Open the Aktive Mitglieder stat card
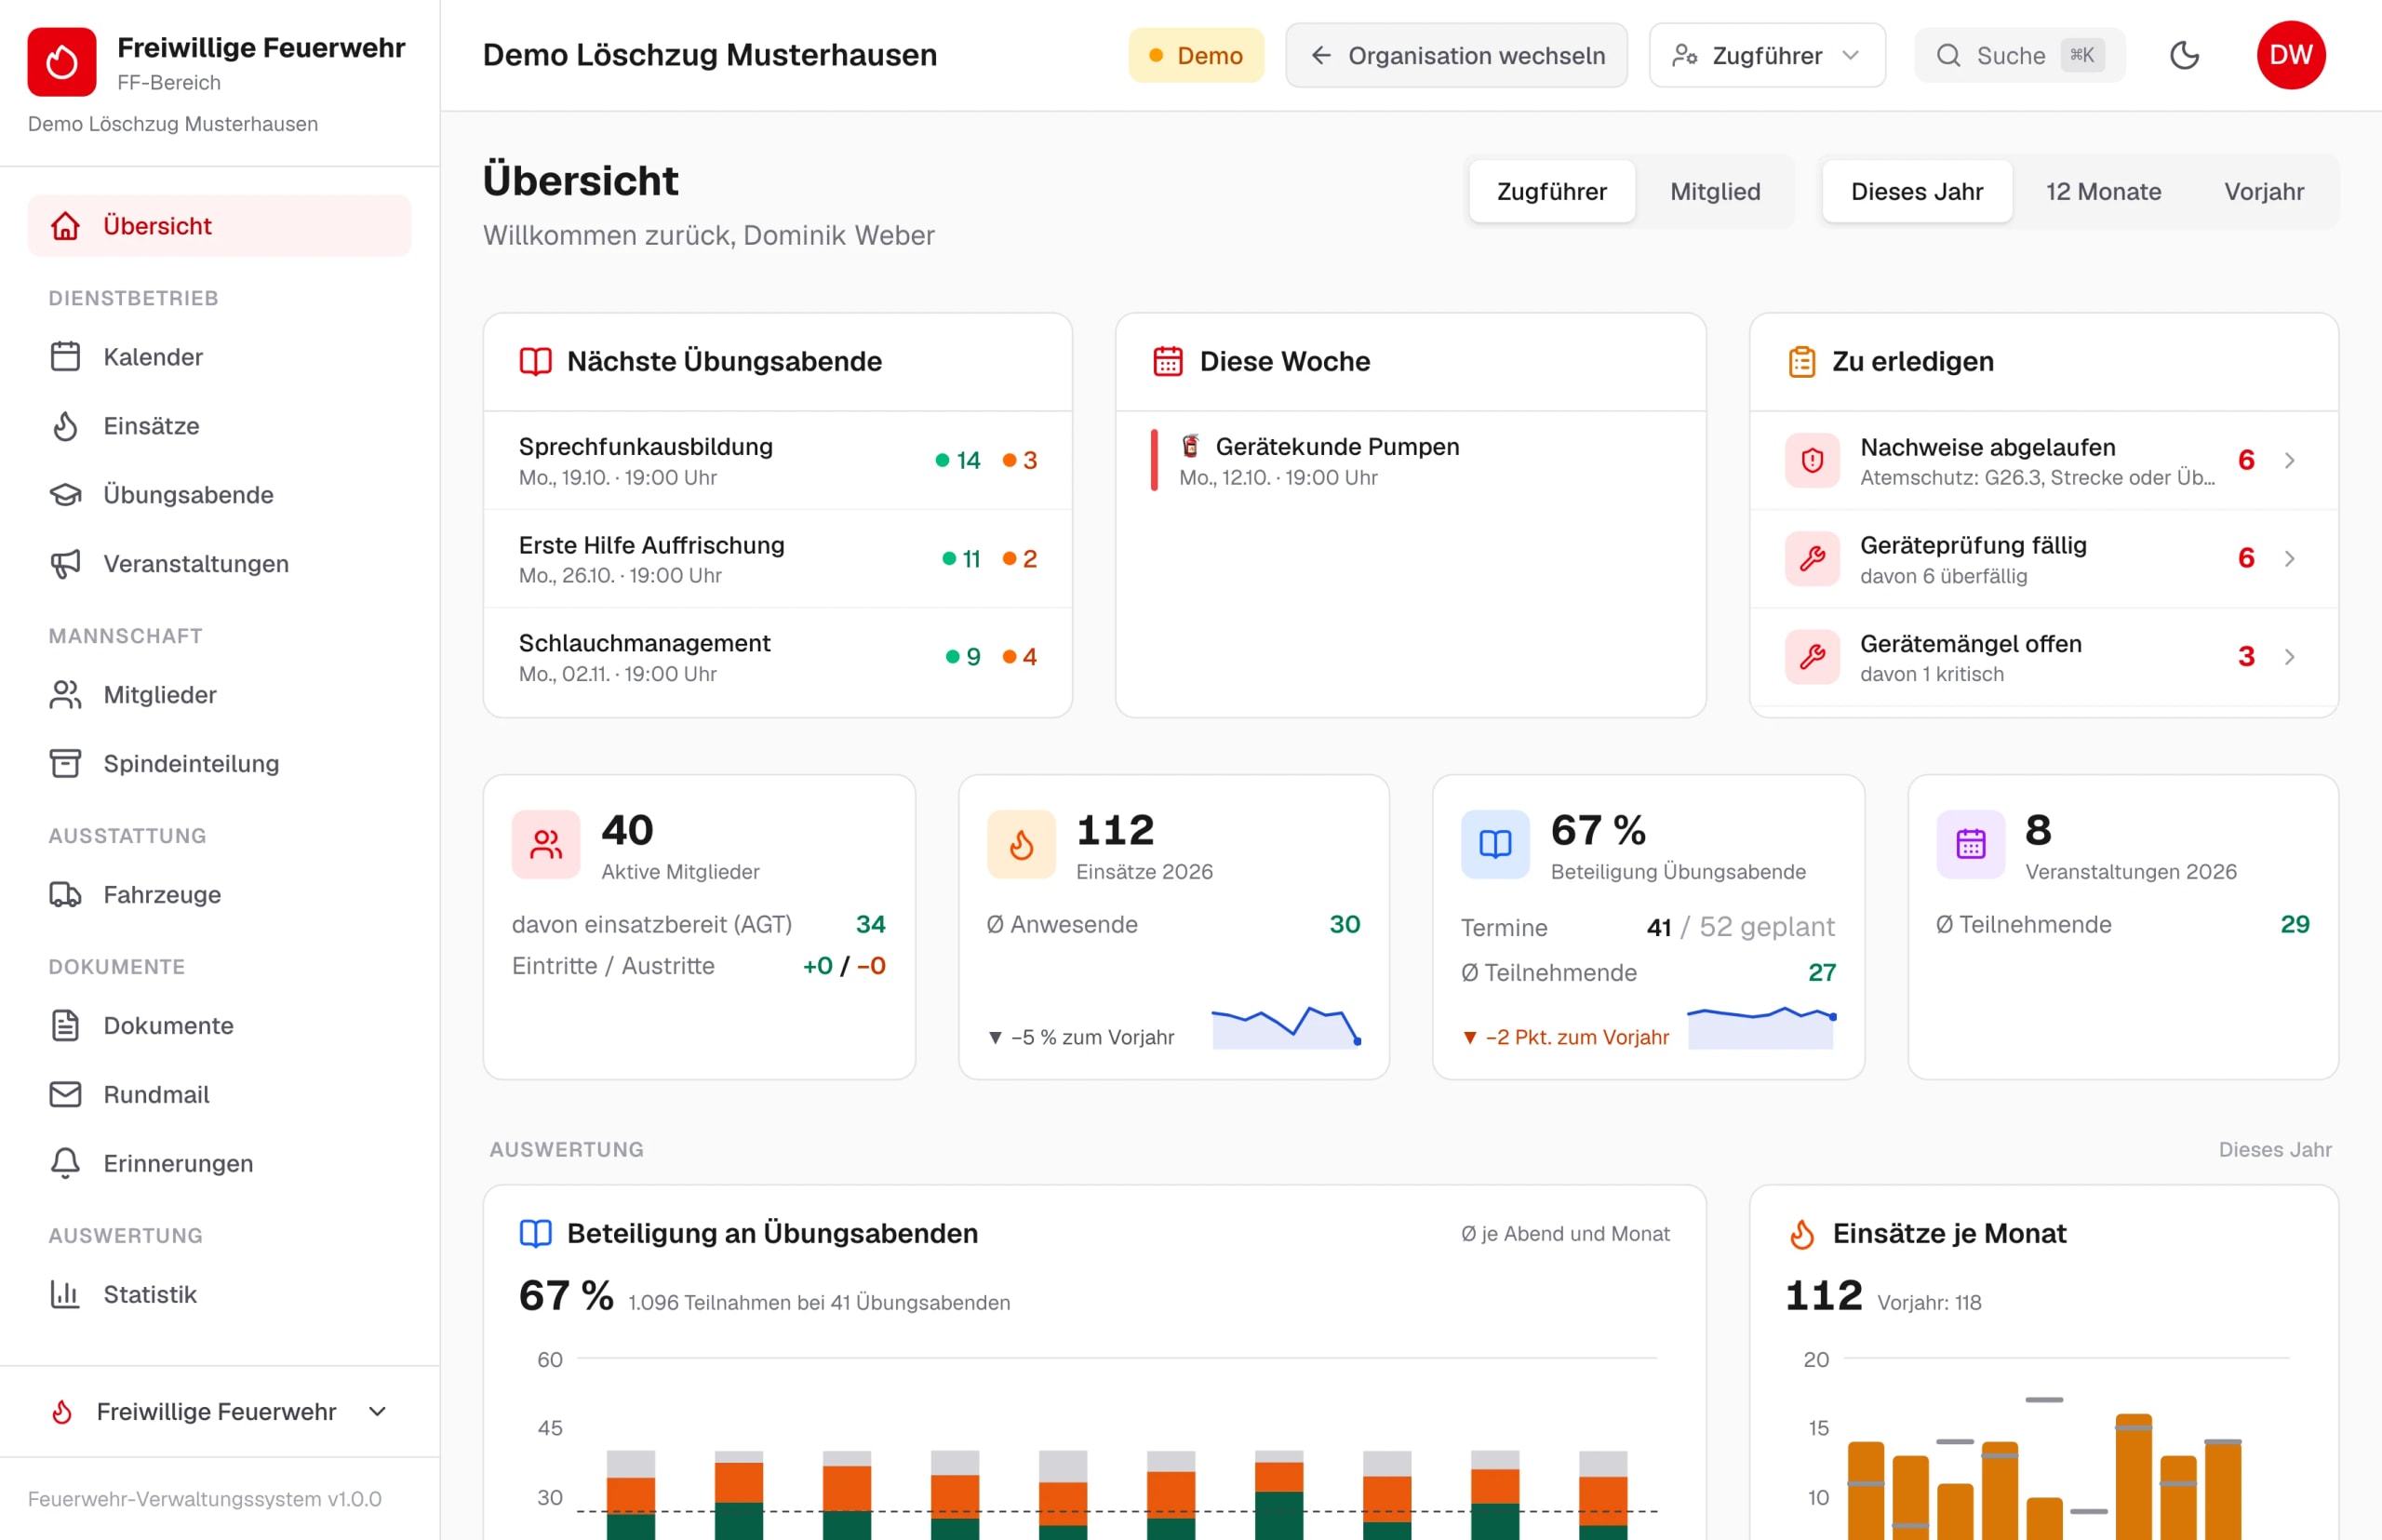The height and width of the screenshot is (1540, 2382). click(x=699, y=927)
